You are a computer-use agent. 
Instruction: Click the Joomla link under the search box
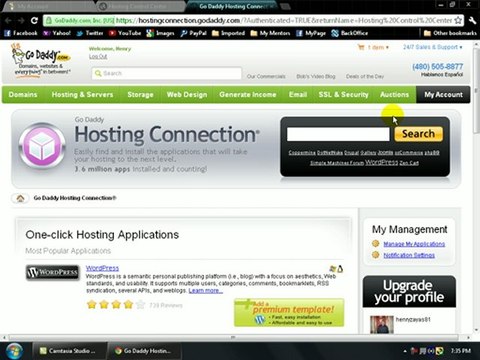(385, 153)
